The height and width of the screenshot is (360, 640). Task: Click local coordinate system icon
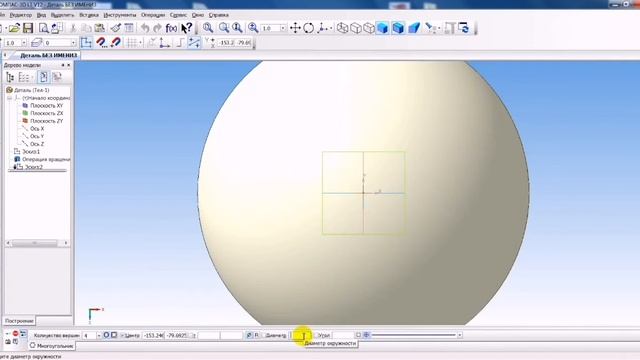[x=164, y=42]
